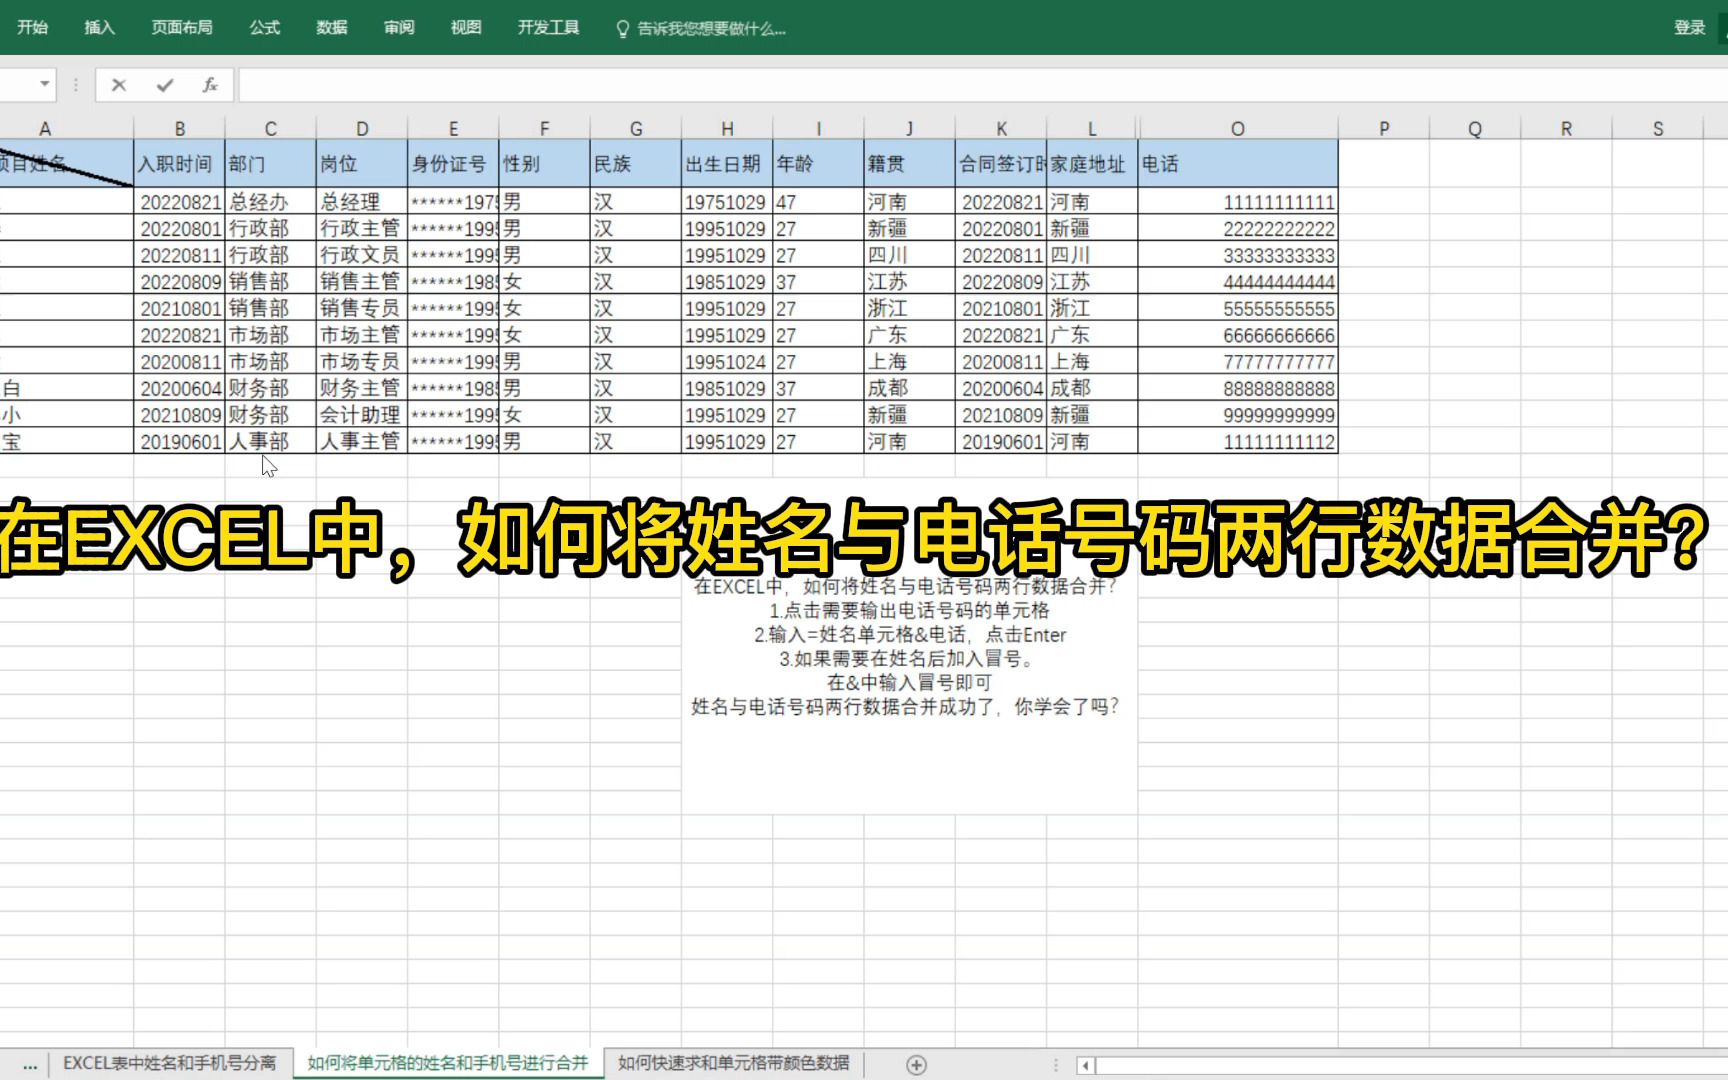Click the horizontal scrollbar left arrow
Viewport: 1728px width, 1080px height.
[1085, 1065]
